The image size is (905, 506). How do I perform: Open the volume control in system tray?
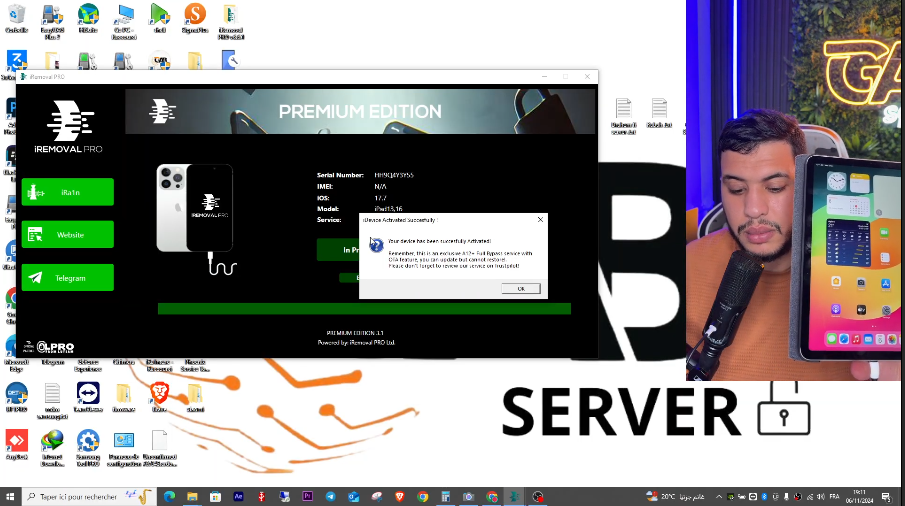(x=820, y=496)
